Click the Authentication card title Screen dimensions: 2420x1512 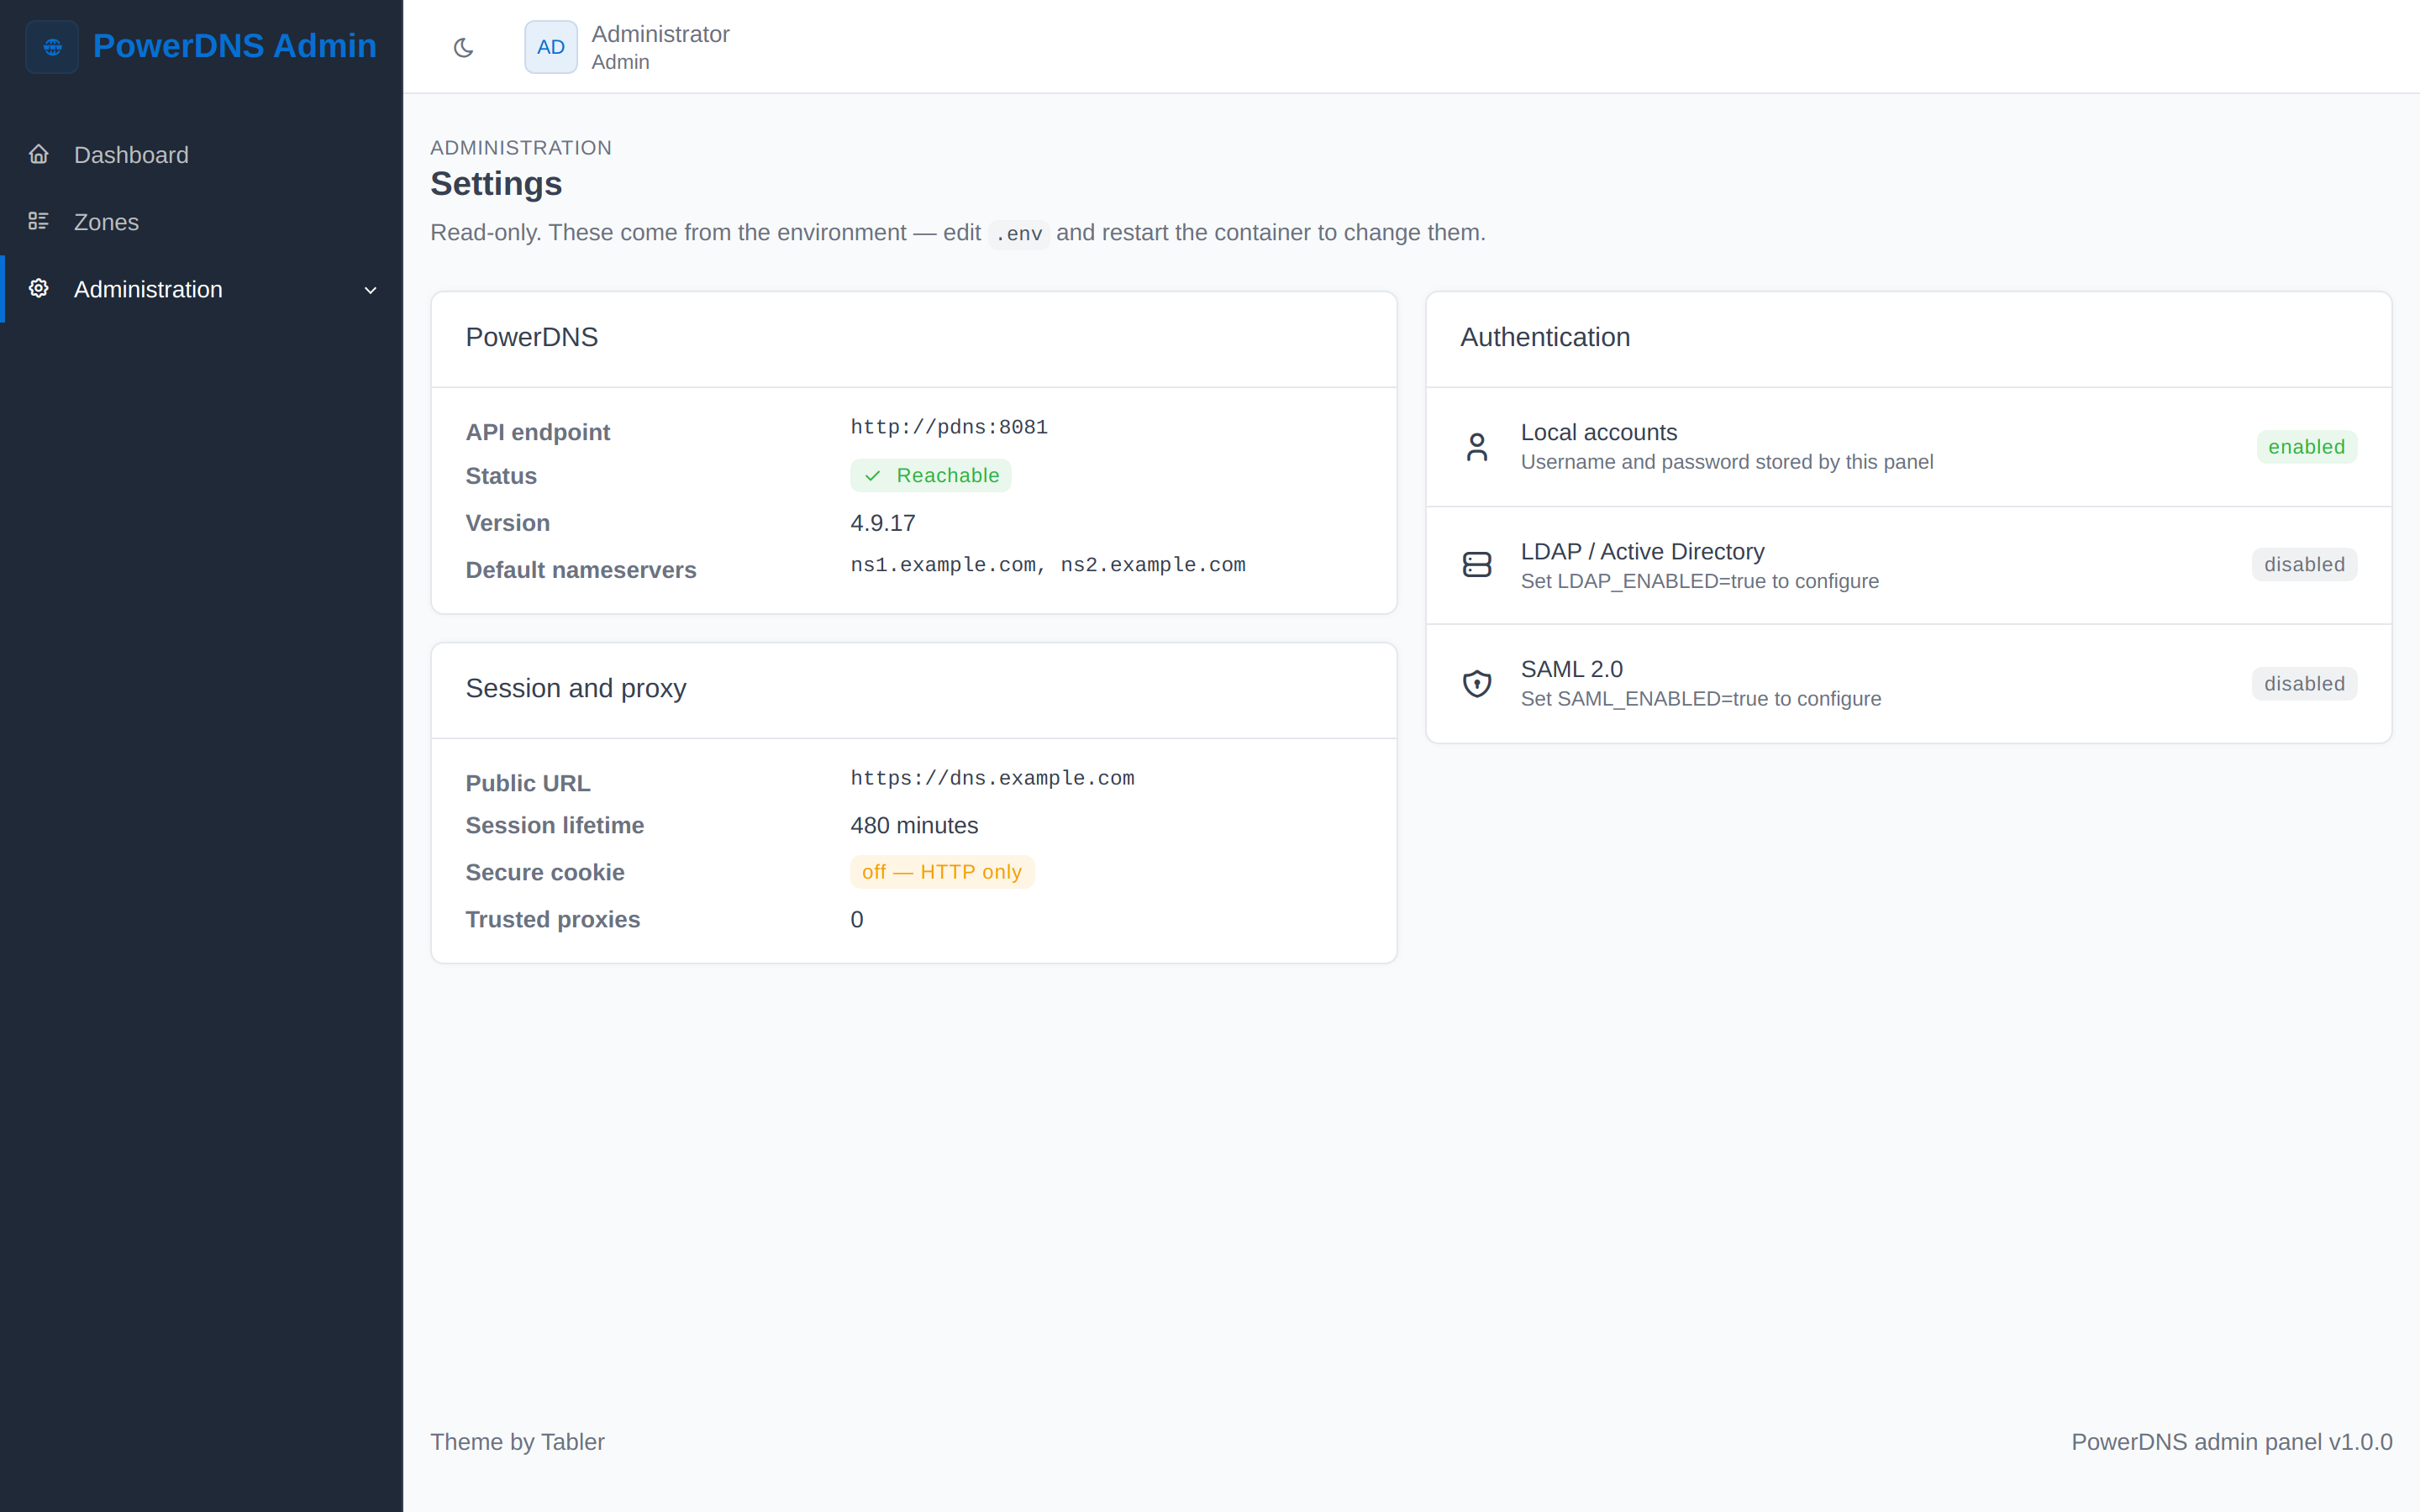pos(1545,337)
